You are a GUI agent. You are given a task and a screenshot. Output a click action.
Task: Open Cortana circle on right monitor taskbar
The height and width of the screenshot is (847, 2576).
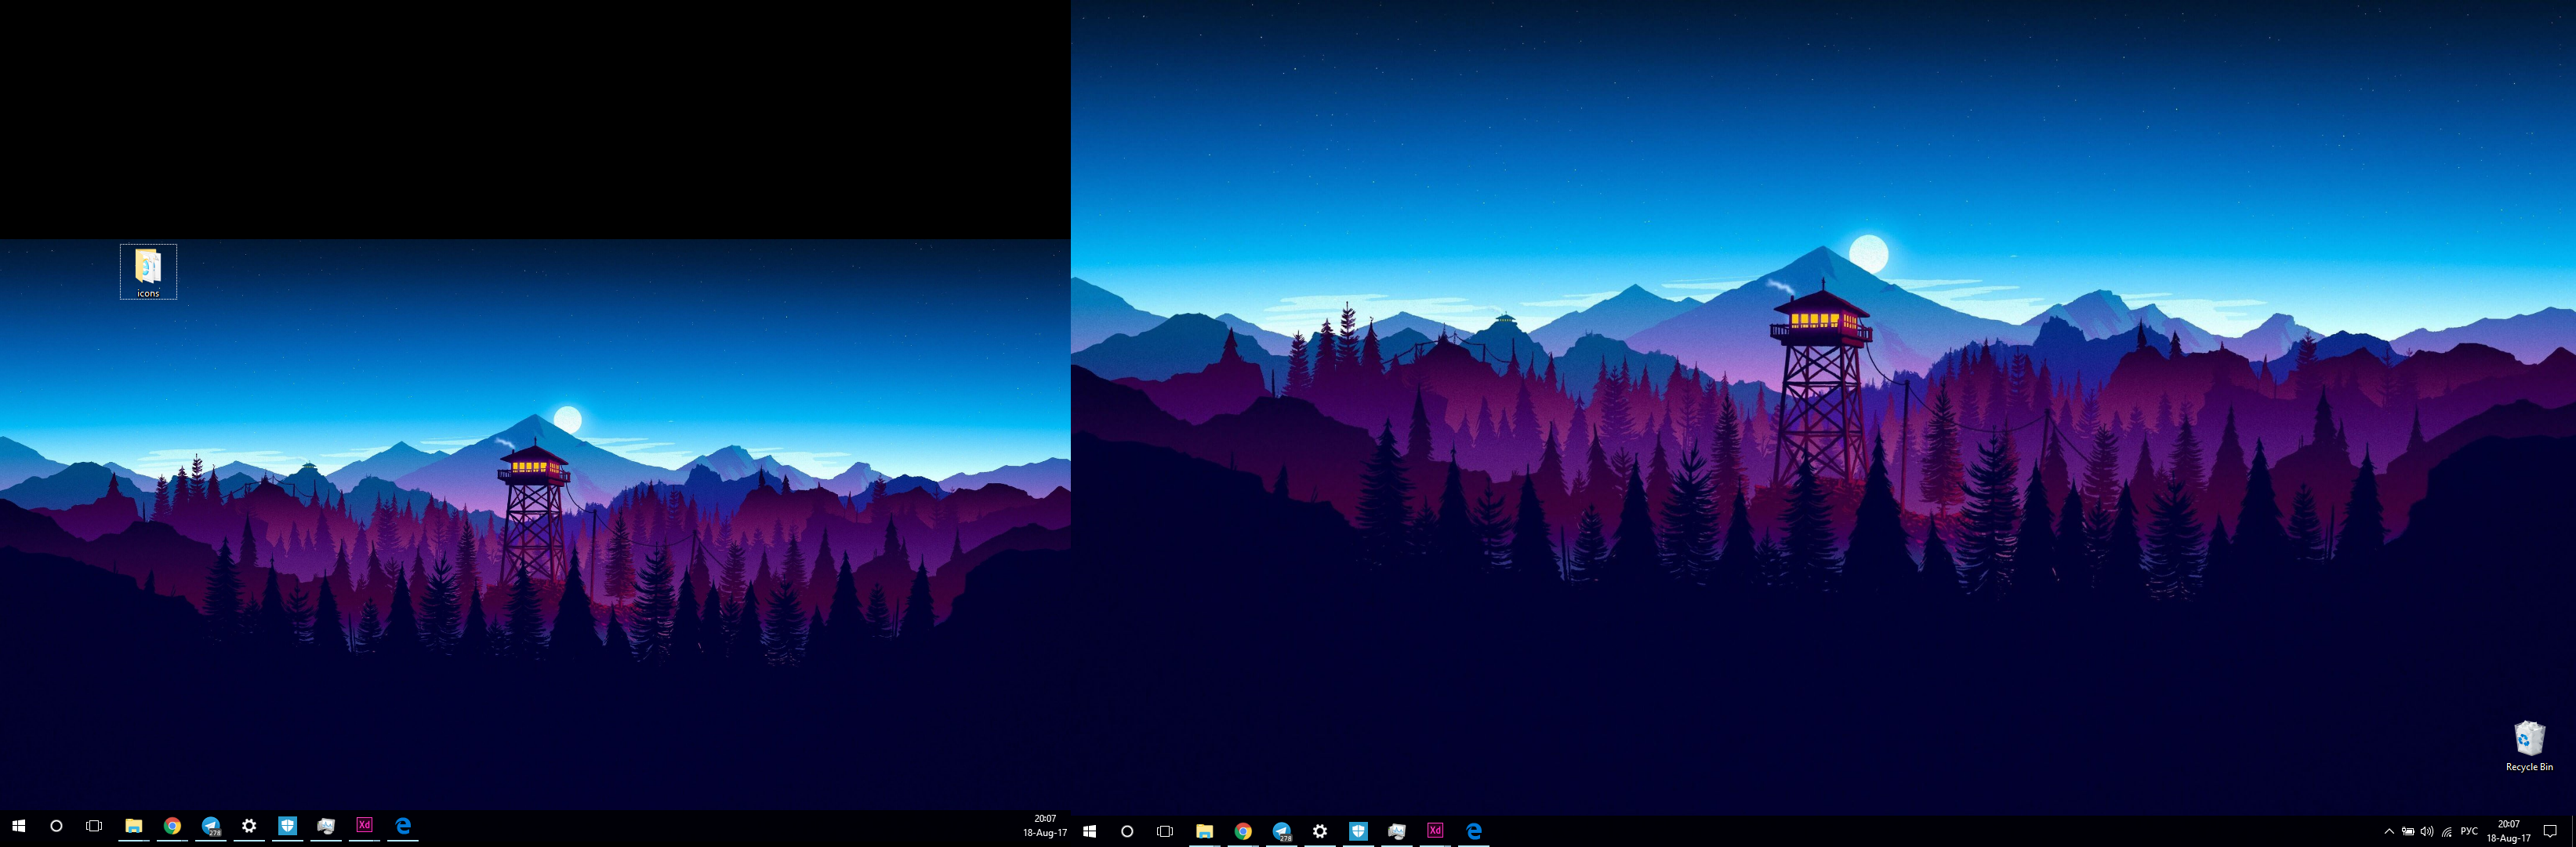pos(1127,831)
